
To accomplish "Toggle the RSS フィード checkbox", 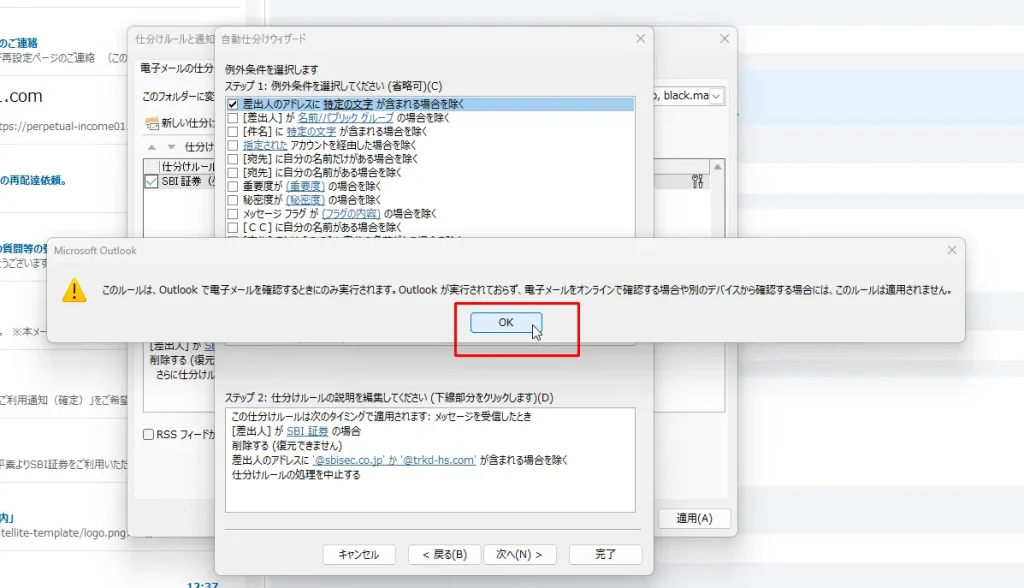I will [x=148, y=434].
